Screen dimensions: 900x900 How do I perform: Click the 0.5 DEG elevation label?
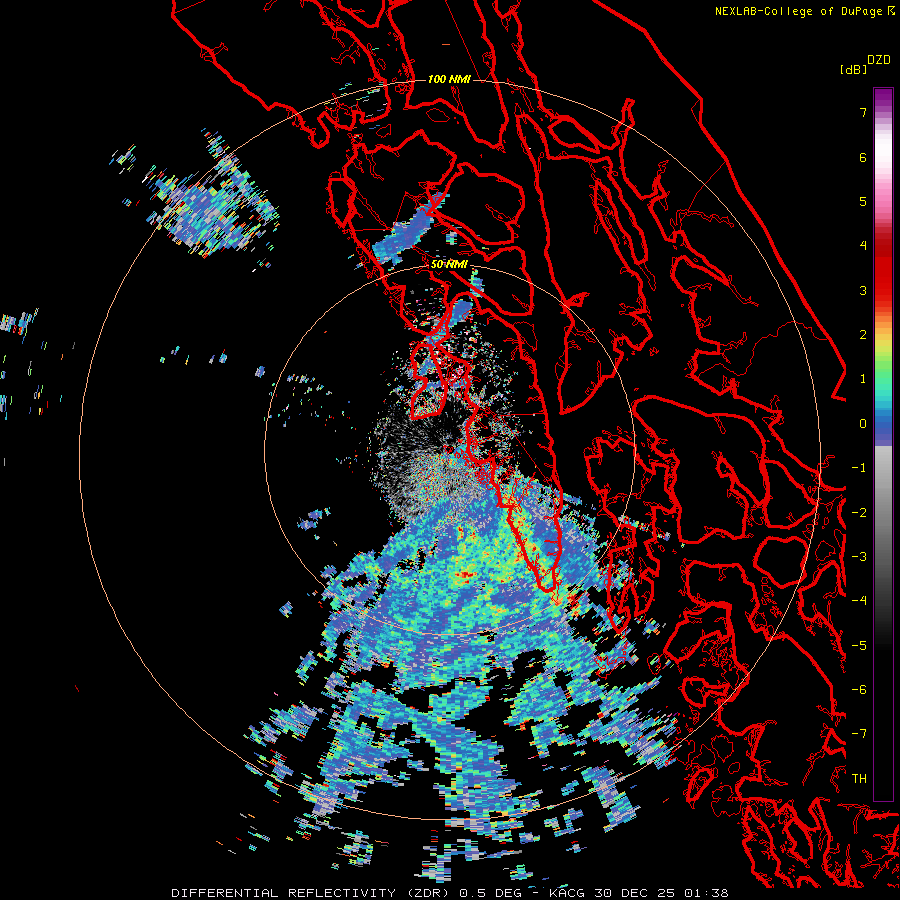pos(490,893)
